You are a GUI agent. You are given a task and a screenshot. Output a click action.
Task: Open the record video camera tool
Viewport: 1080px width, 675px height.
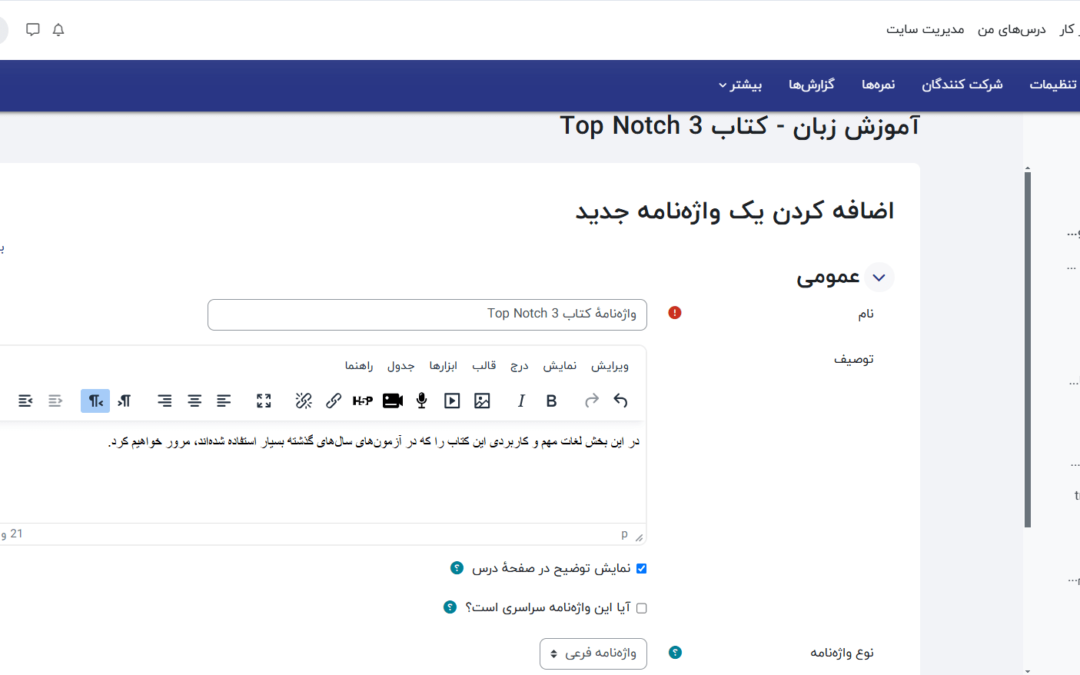click(392, 401)
